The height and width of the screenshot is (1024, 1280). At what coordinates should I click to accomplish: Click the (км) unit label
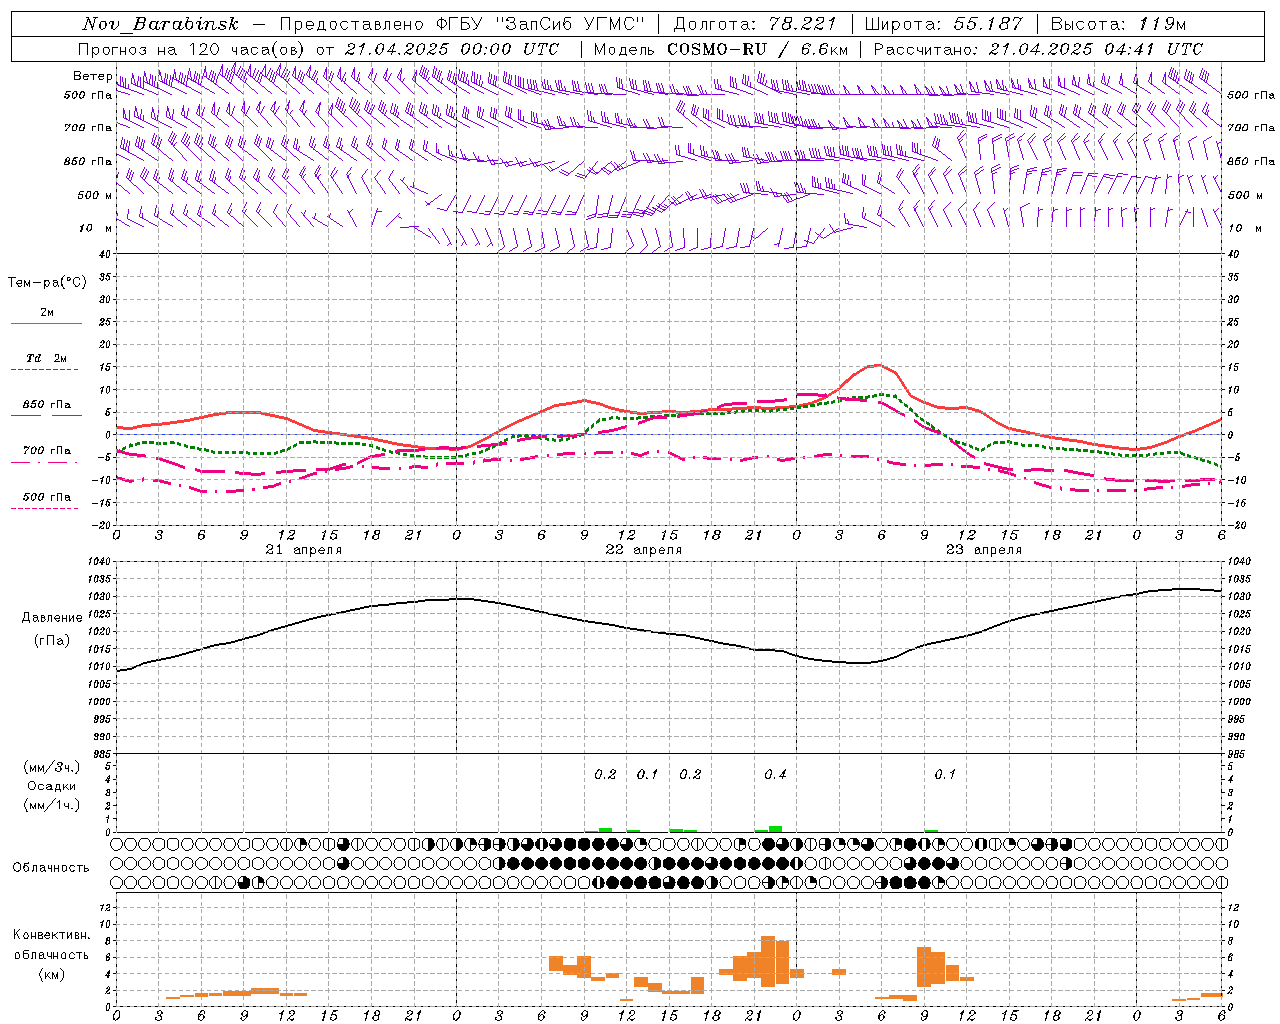(x=52, y=973)
